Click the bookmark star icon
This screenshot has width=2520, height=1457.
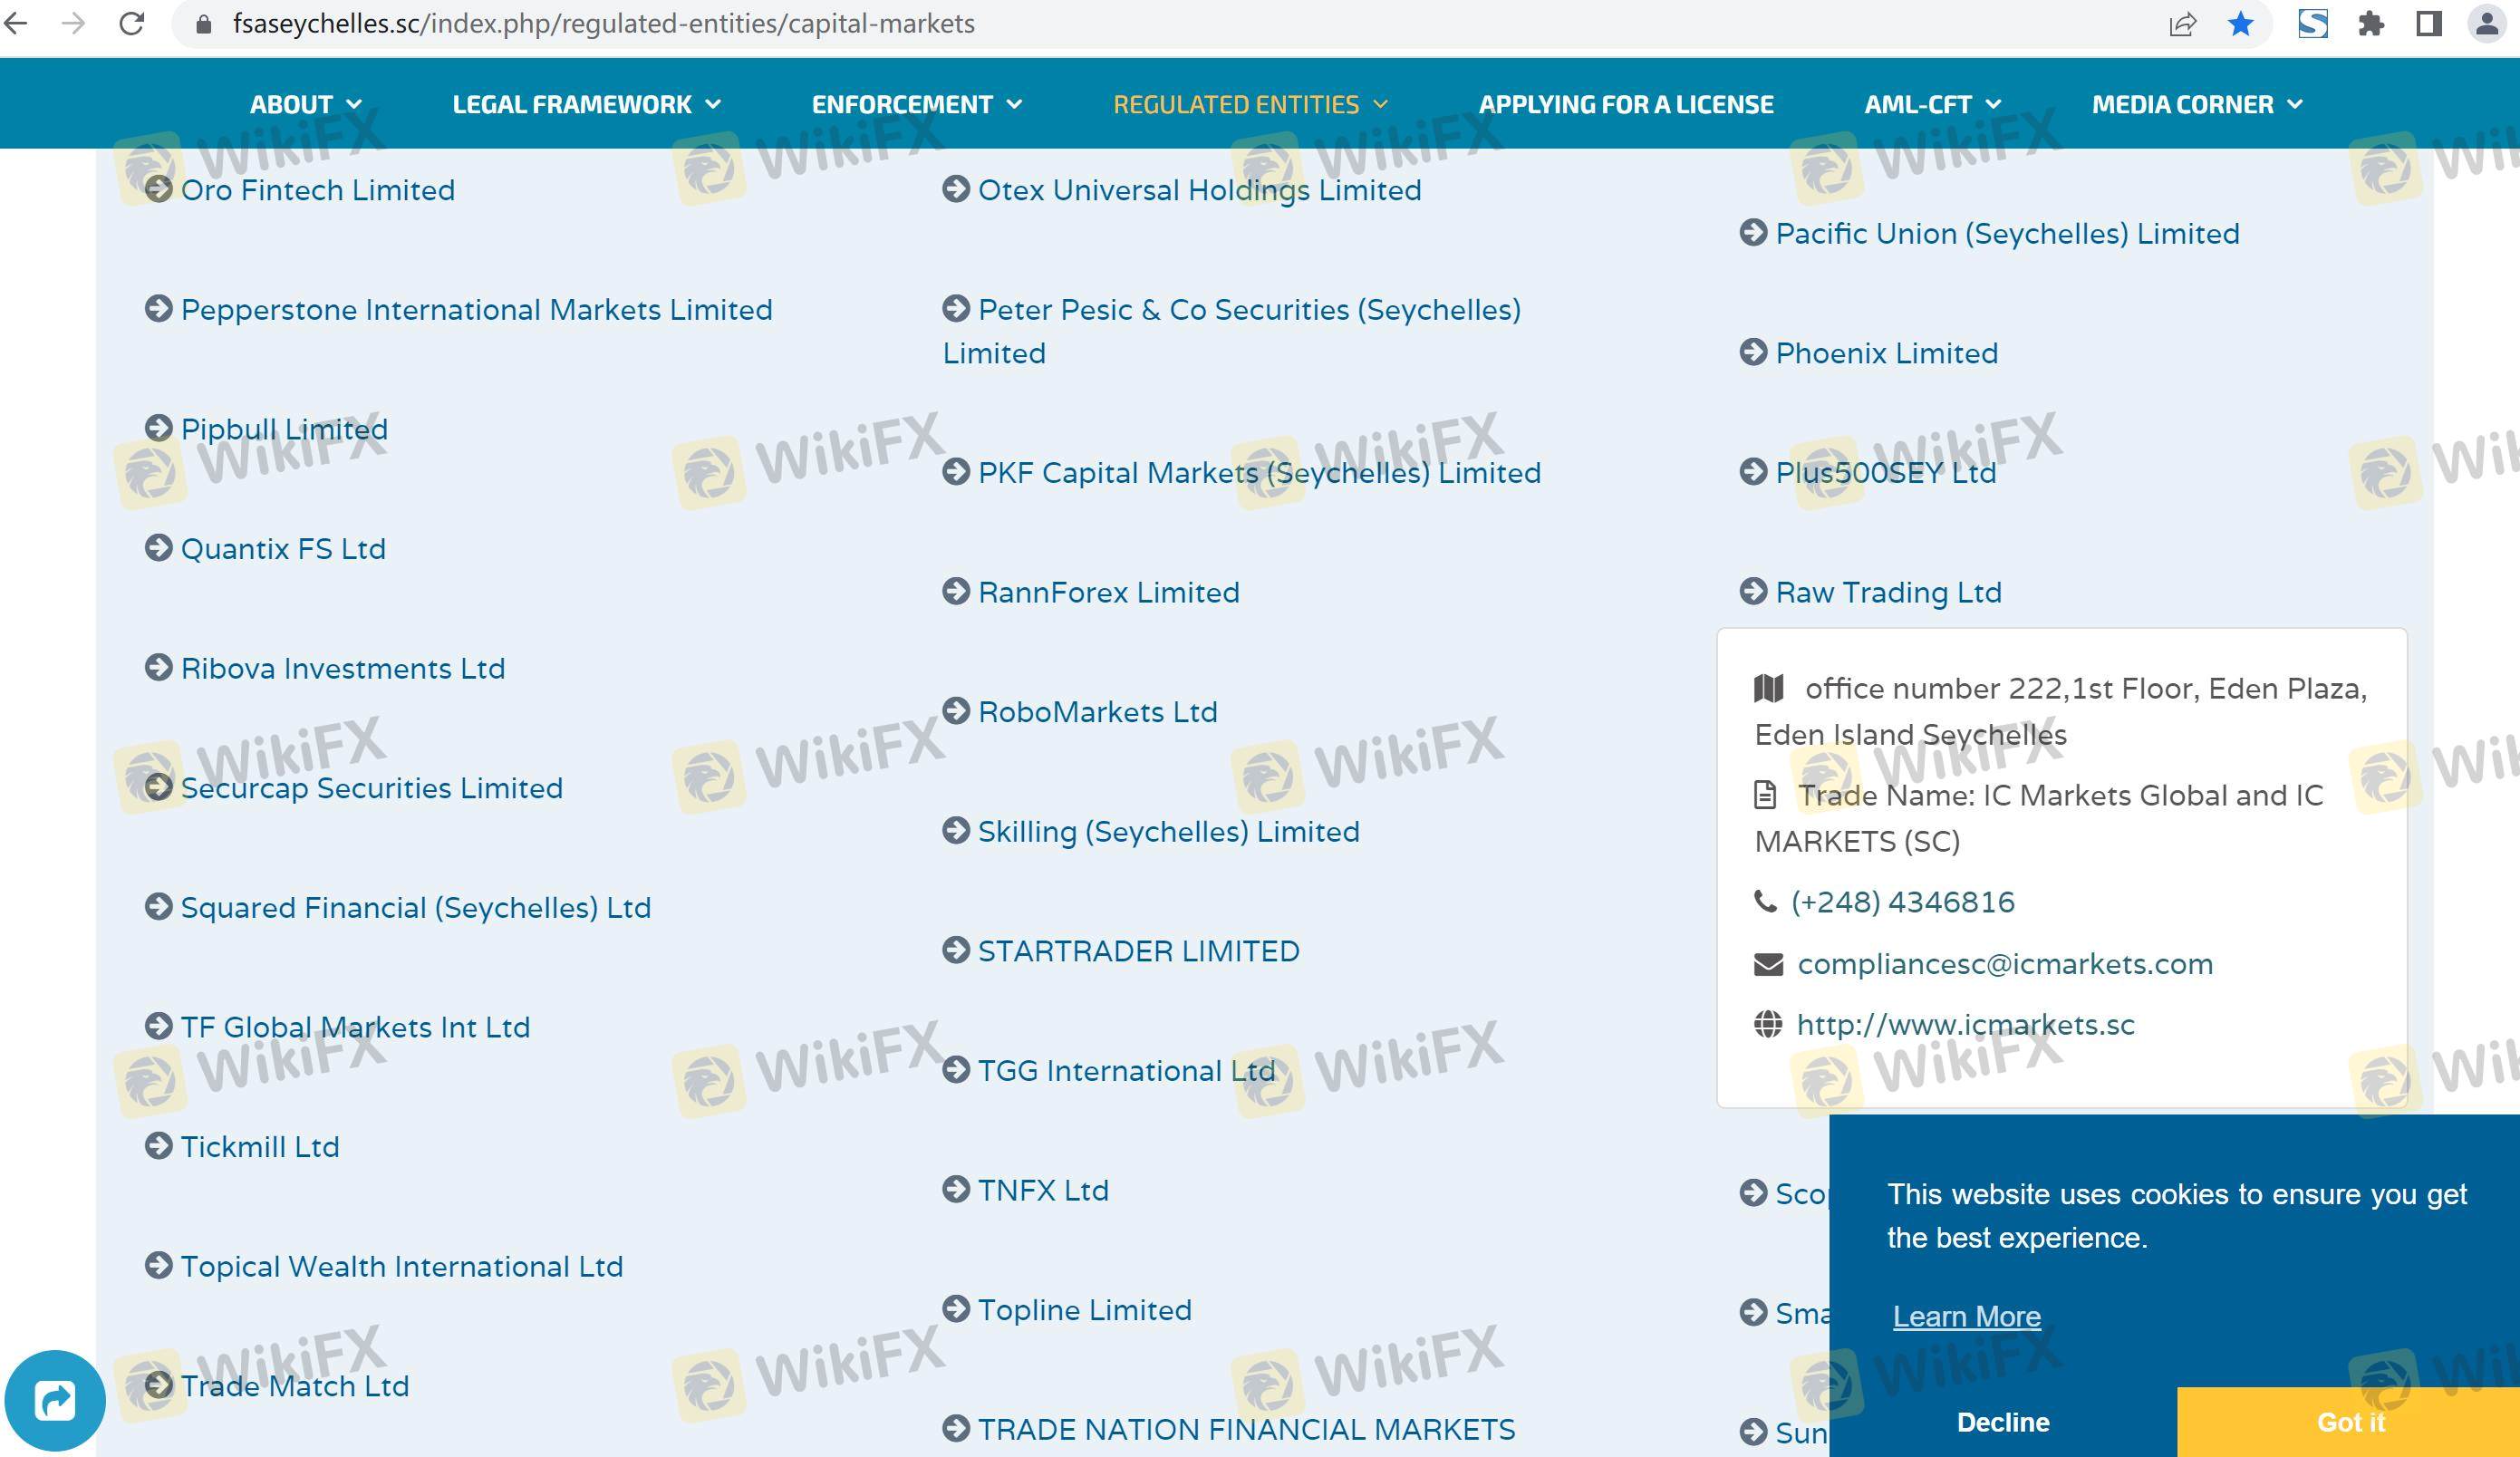click(2240, 24)
